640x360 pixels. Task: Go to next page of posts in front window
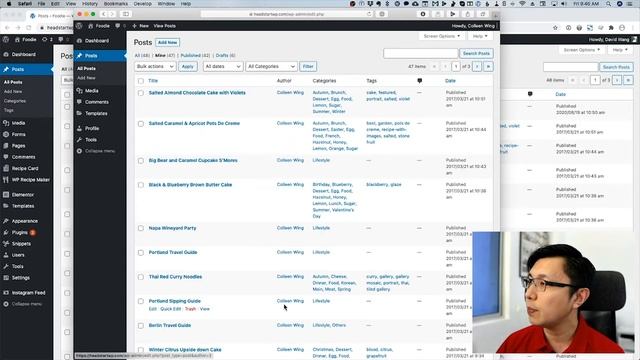pos(477,67)
